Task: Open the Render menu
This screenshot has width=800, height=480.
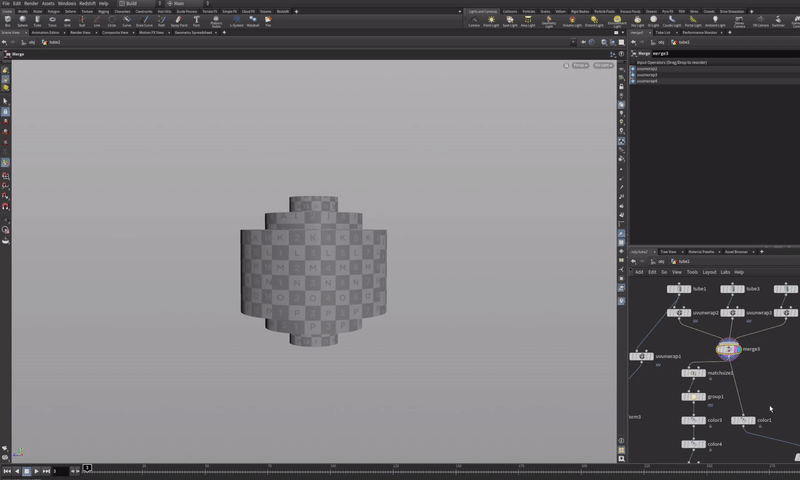Action: coord(31,3)
